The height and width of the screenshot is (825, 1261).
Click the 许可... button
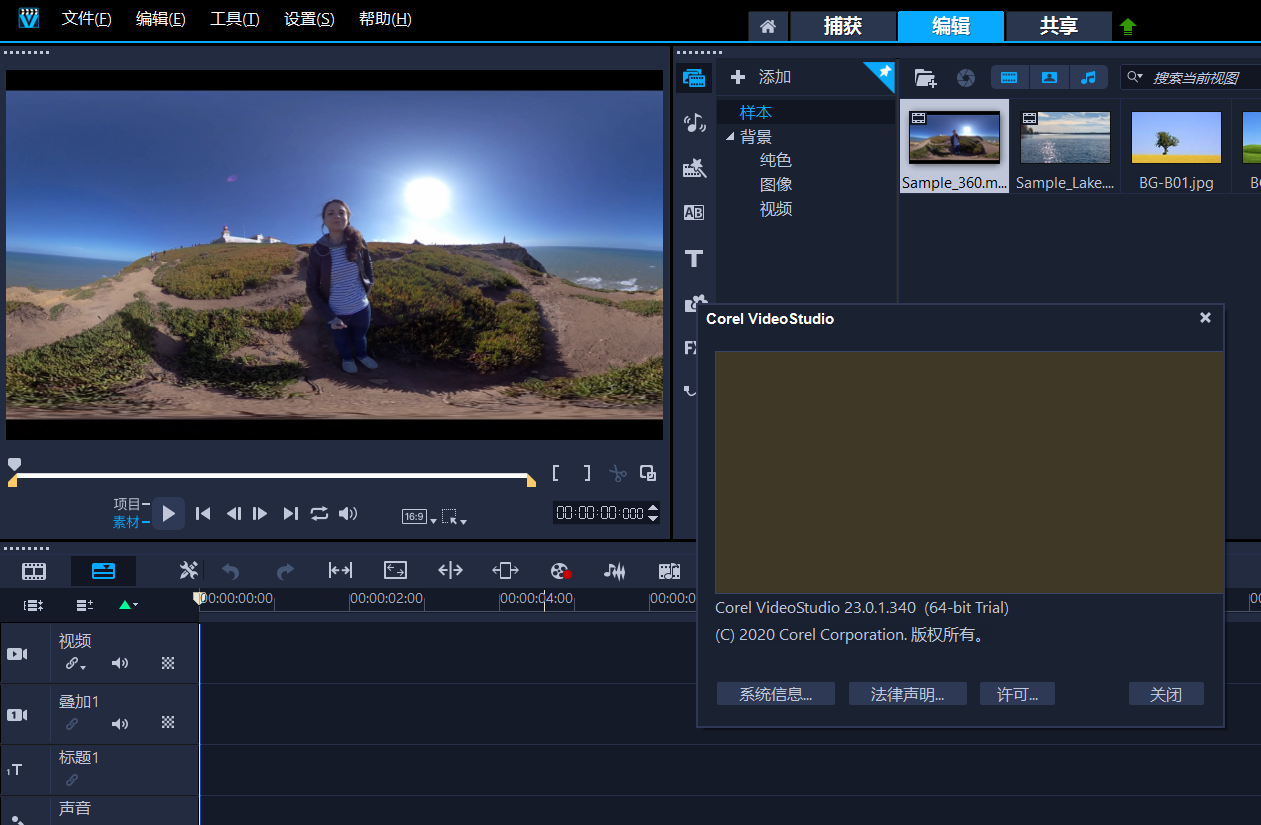[1017, 694]
